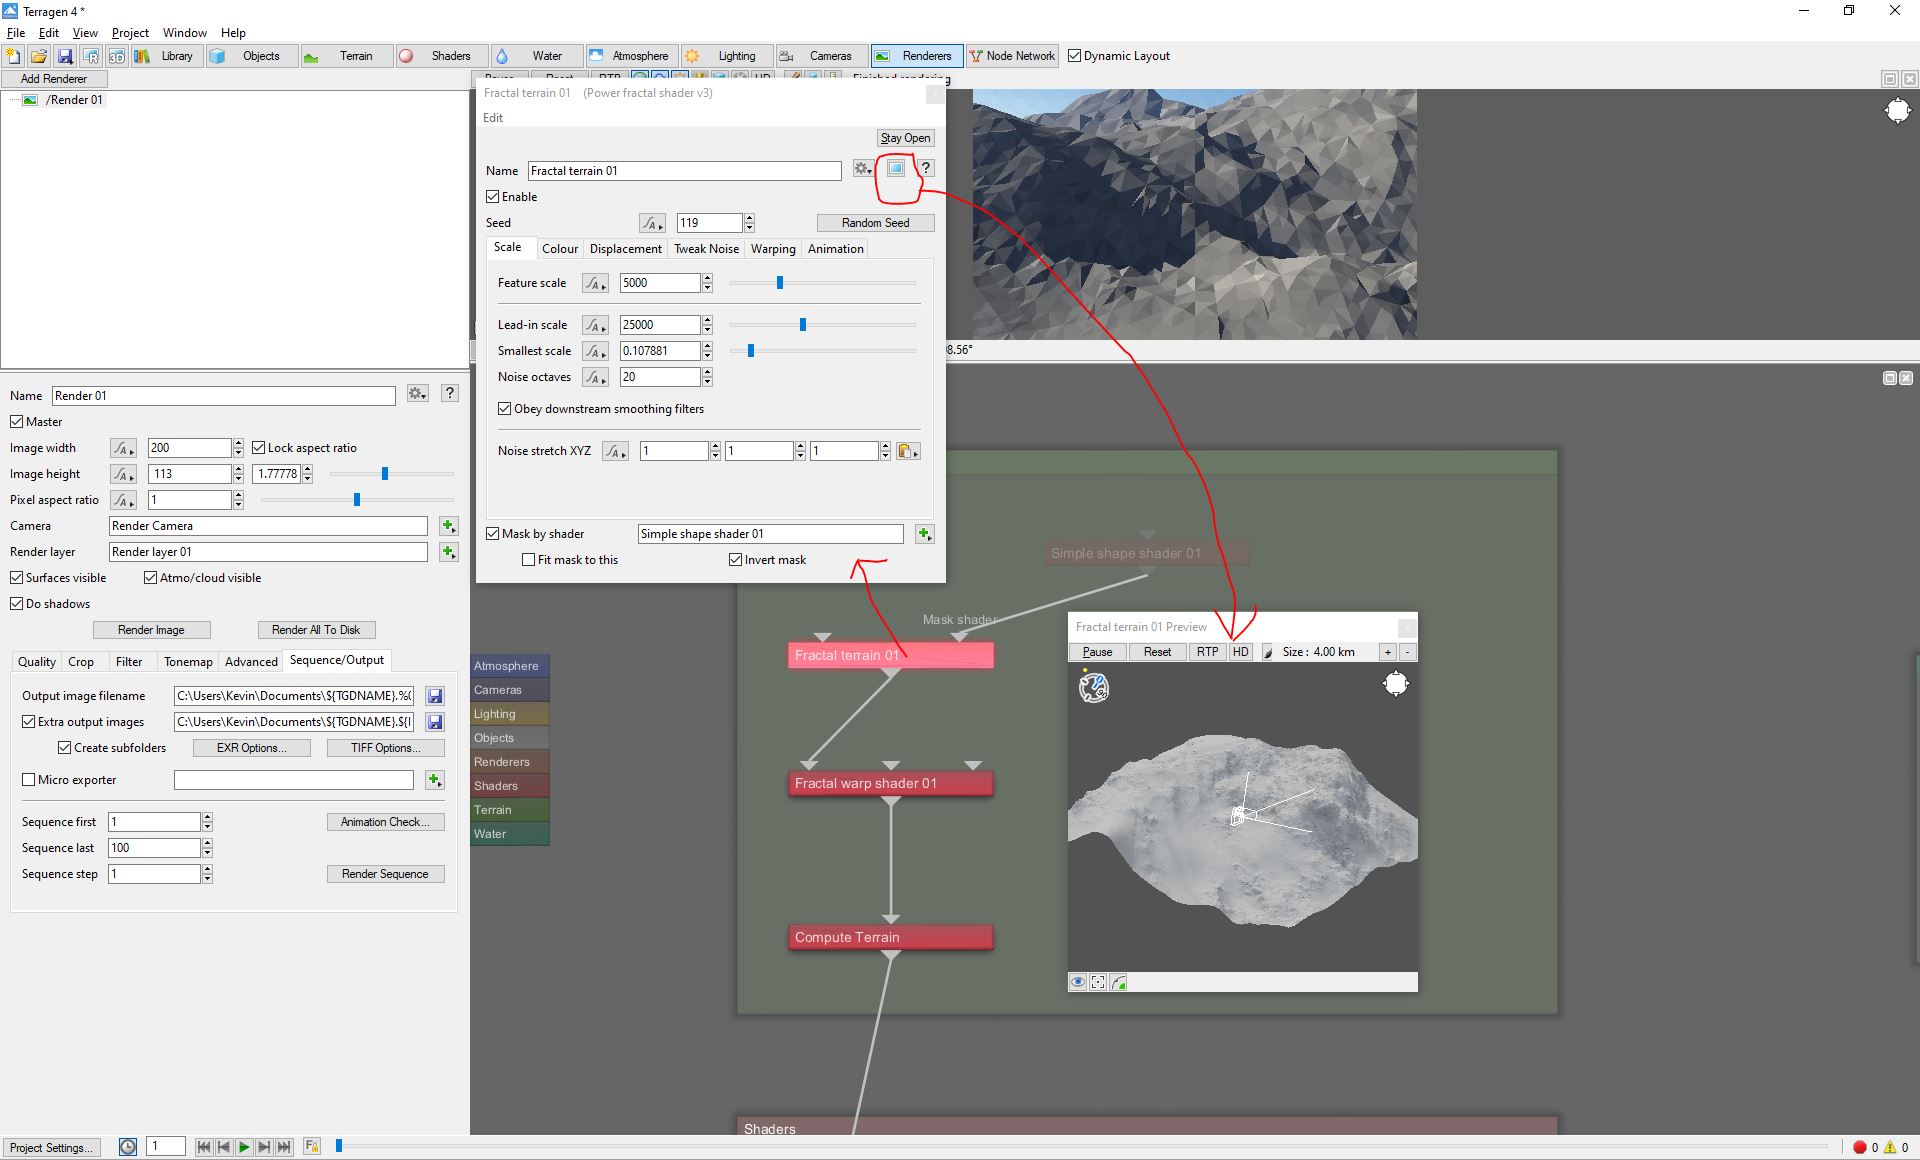Open the gear options menu for Fractal terrain 01

863,169
